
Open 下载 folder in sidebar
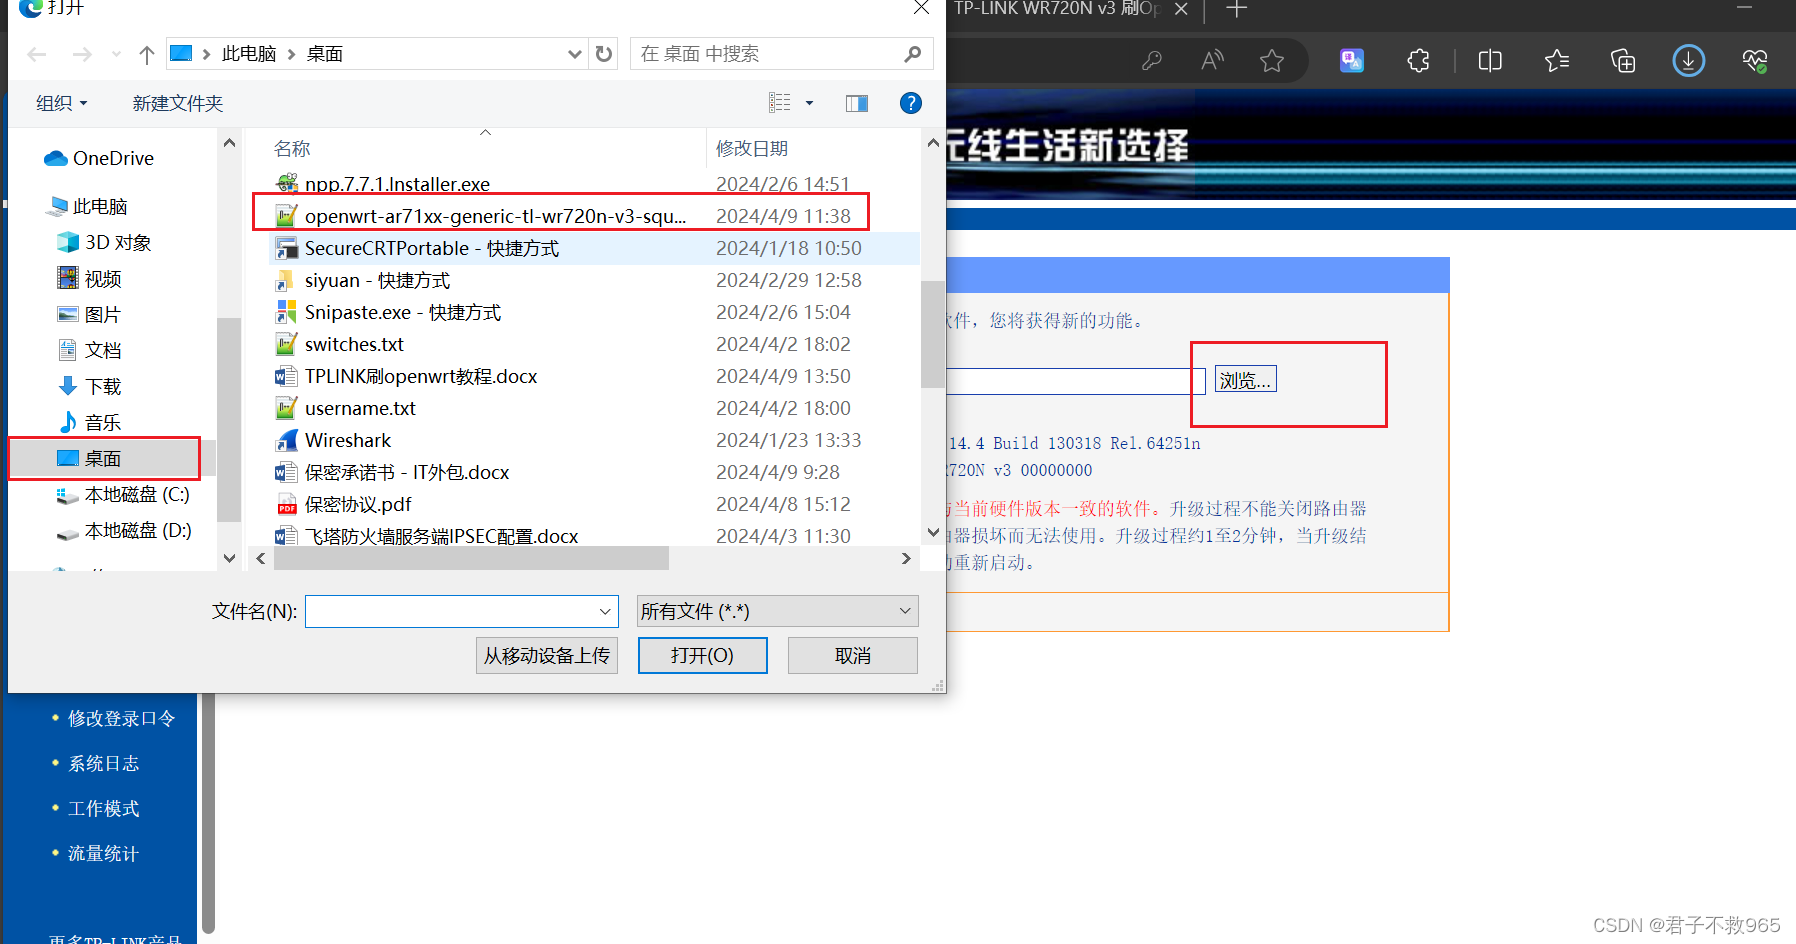[90, 386]
